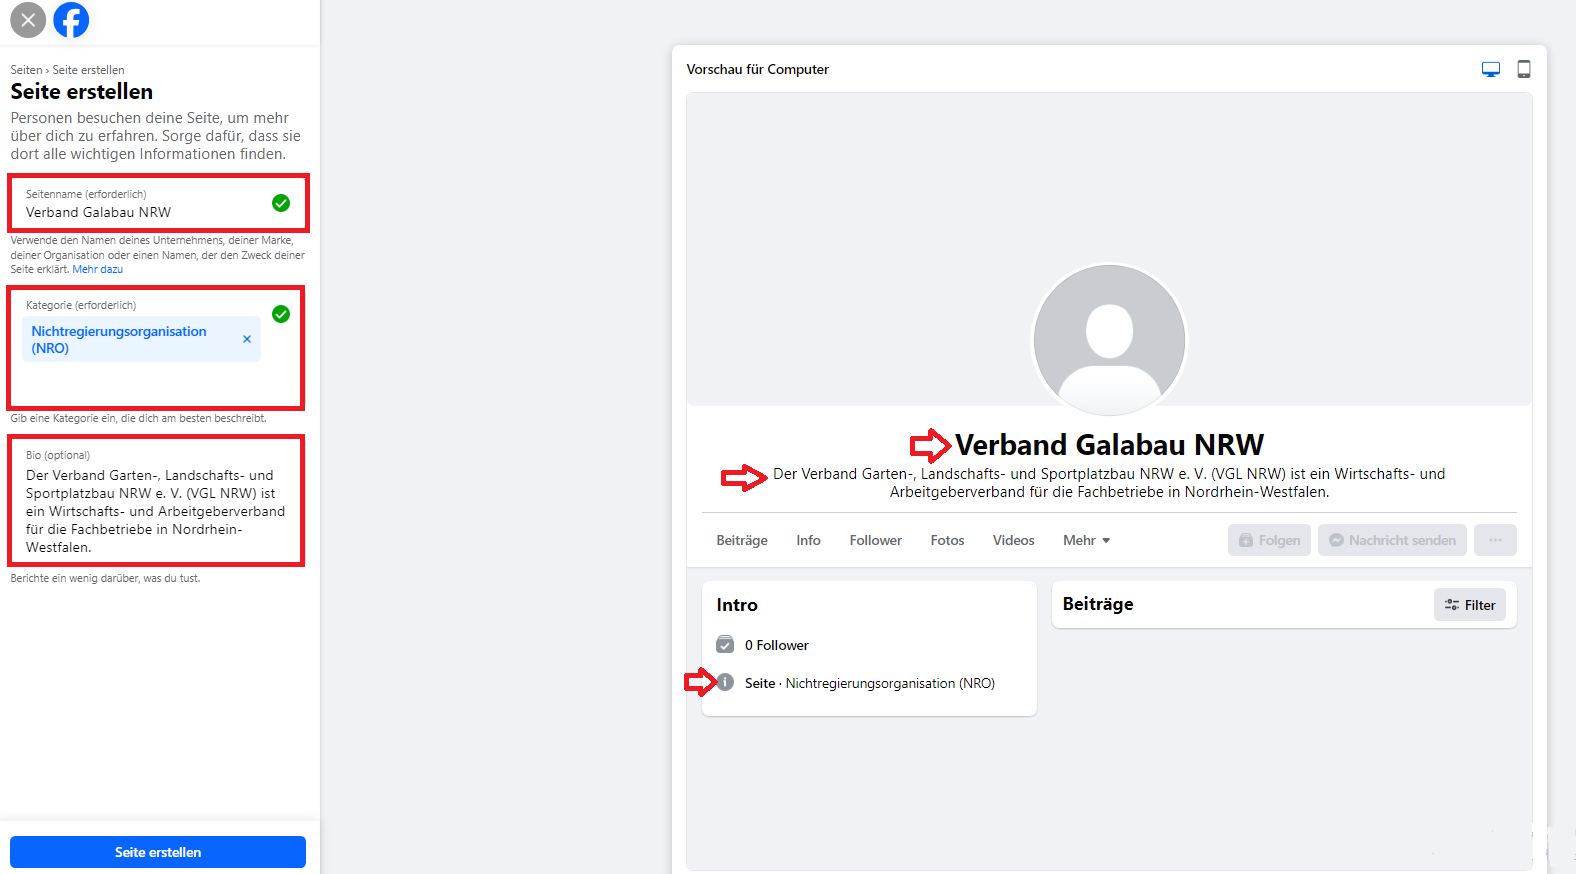The height and width of the screenshot is (874, 1576).
Task: Close the page creation dialog
Action: 28,20
